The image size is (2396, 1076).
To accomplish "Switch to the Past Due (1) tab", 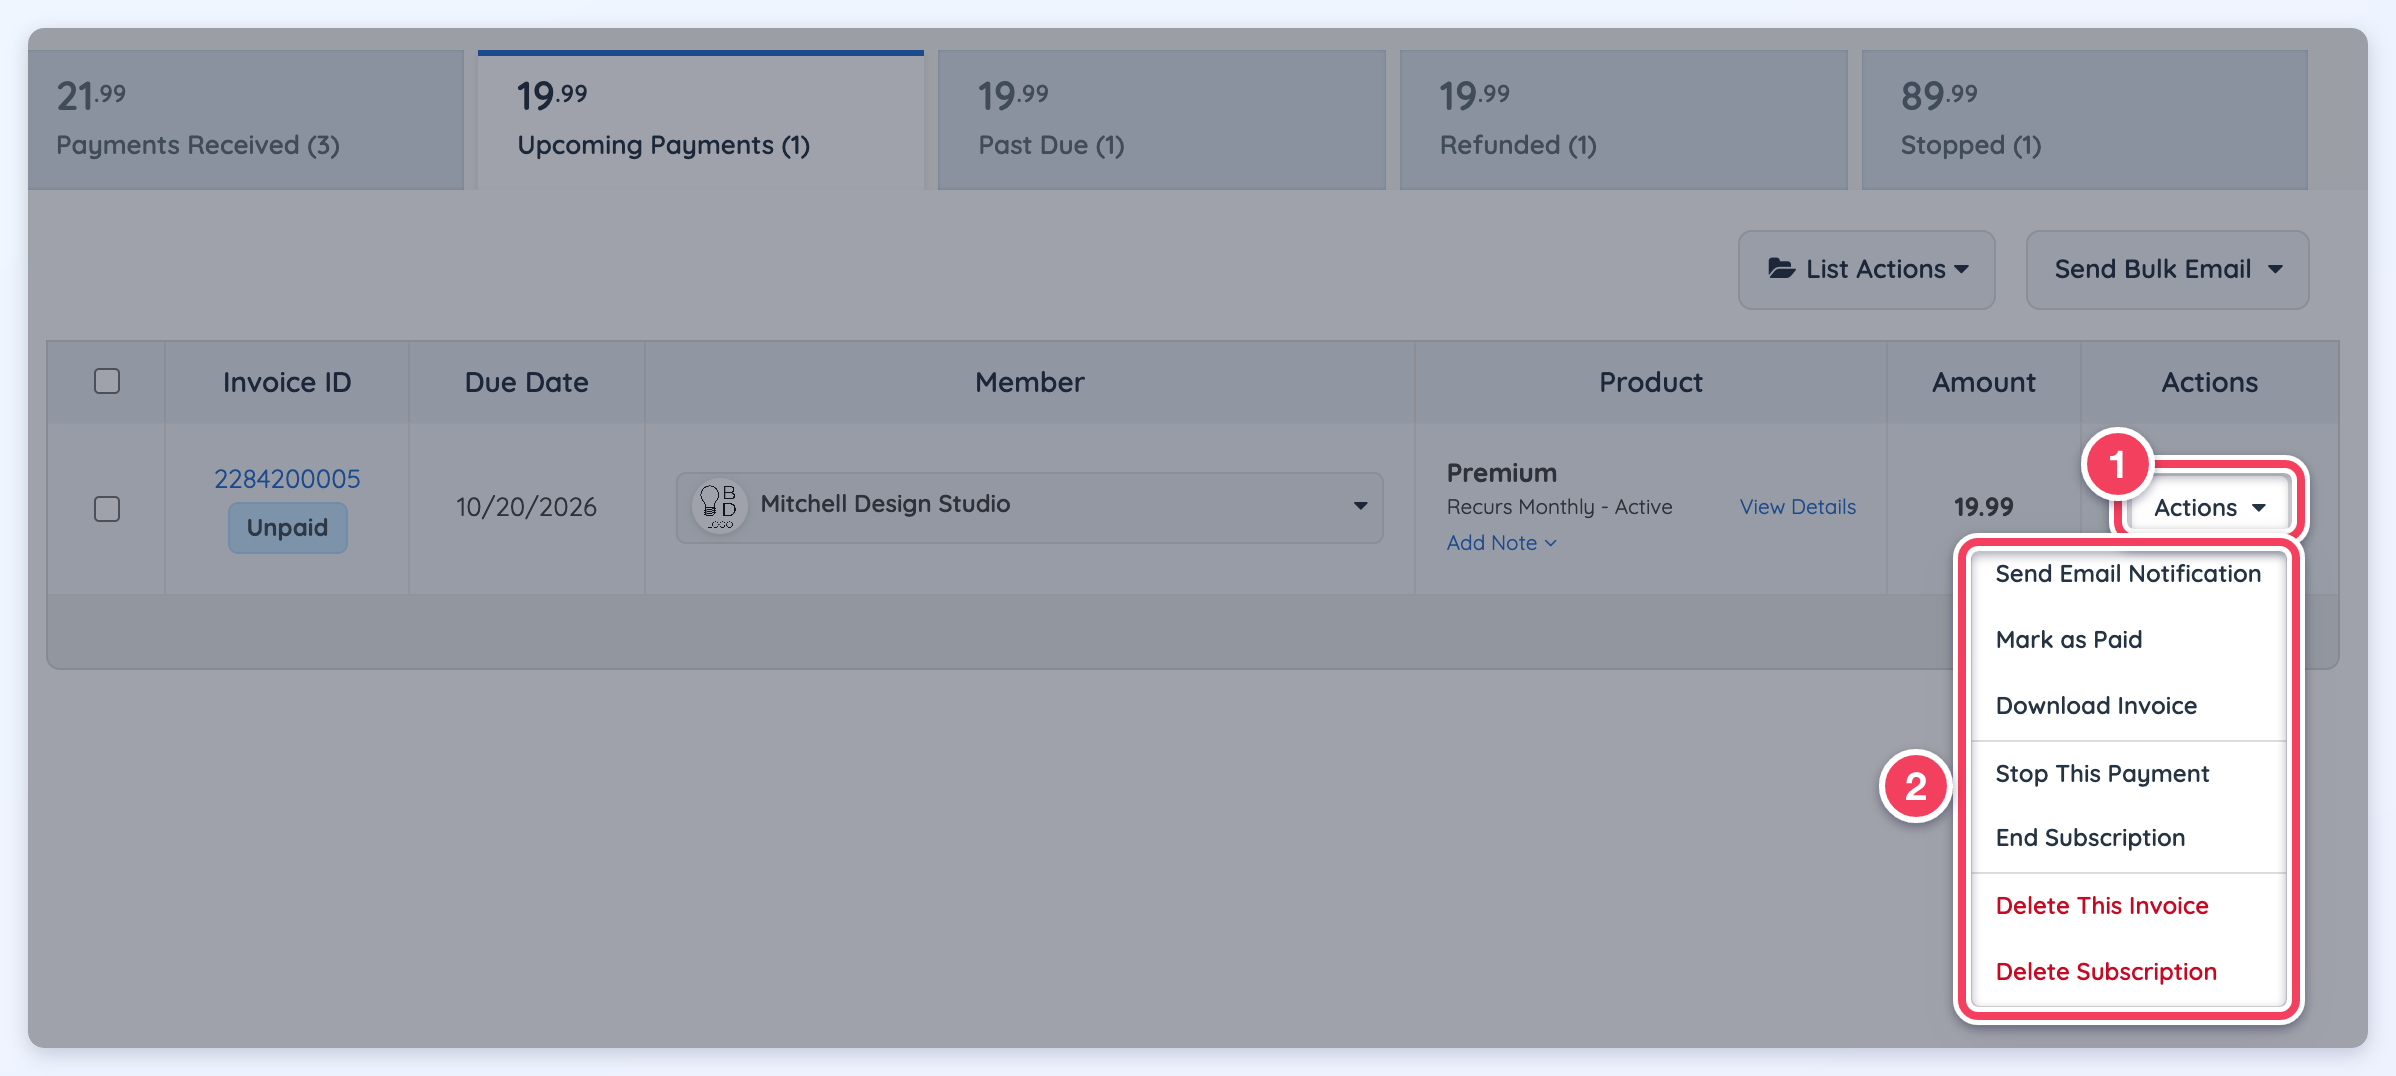I will [1162, 120].
